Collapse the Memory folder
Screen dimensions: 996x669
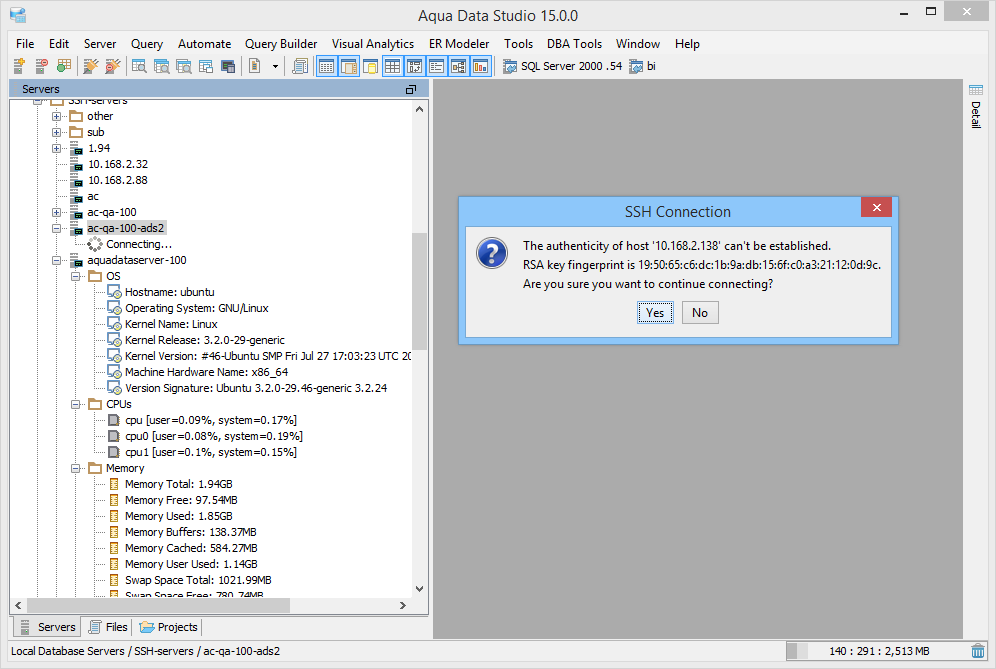(76, 468)
